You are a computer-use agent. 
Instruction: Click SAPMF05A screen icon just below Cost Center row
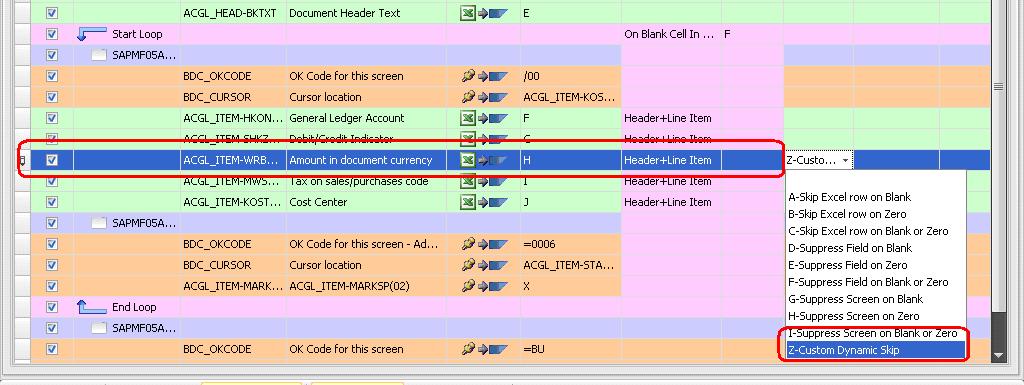(99, 223)
